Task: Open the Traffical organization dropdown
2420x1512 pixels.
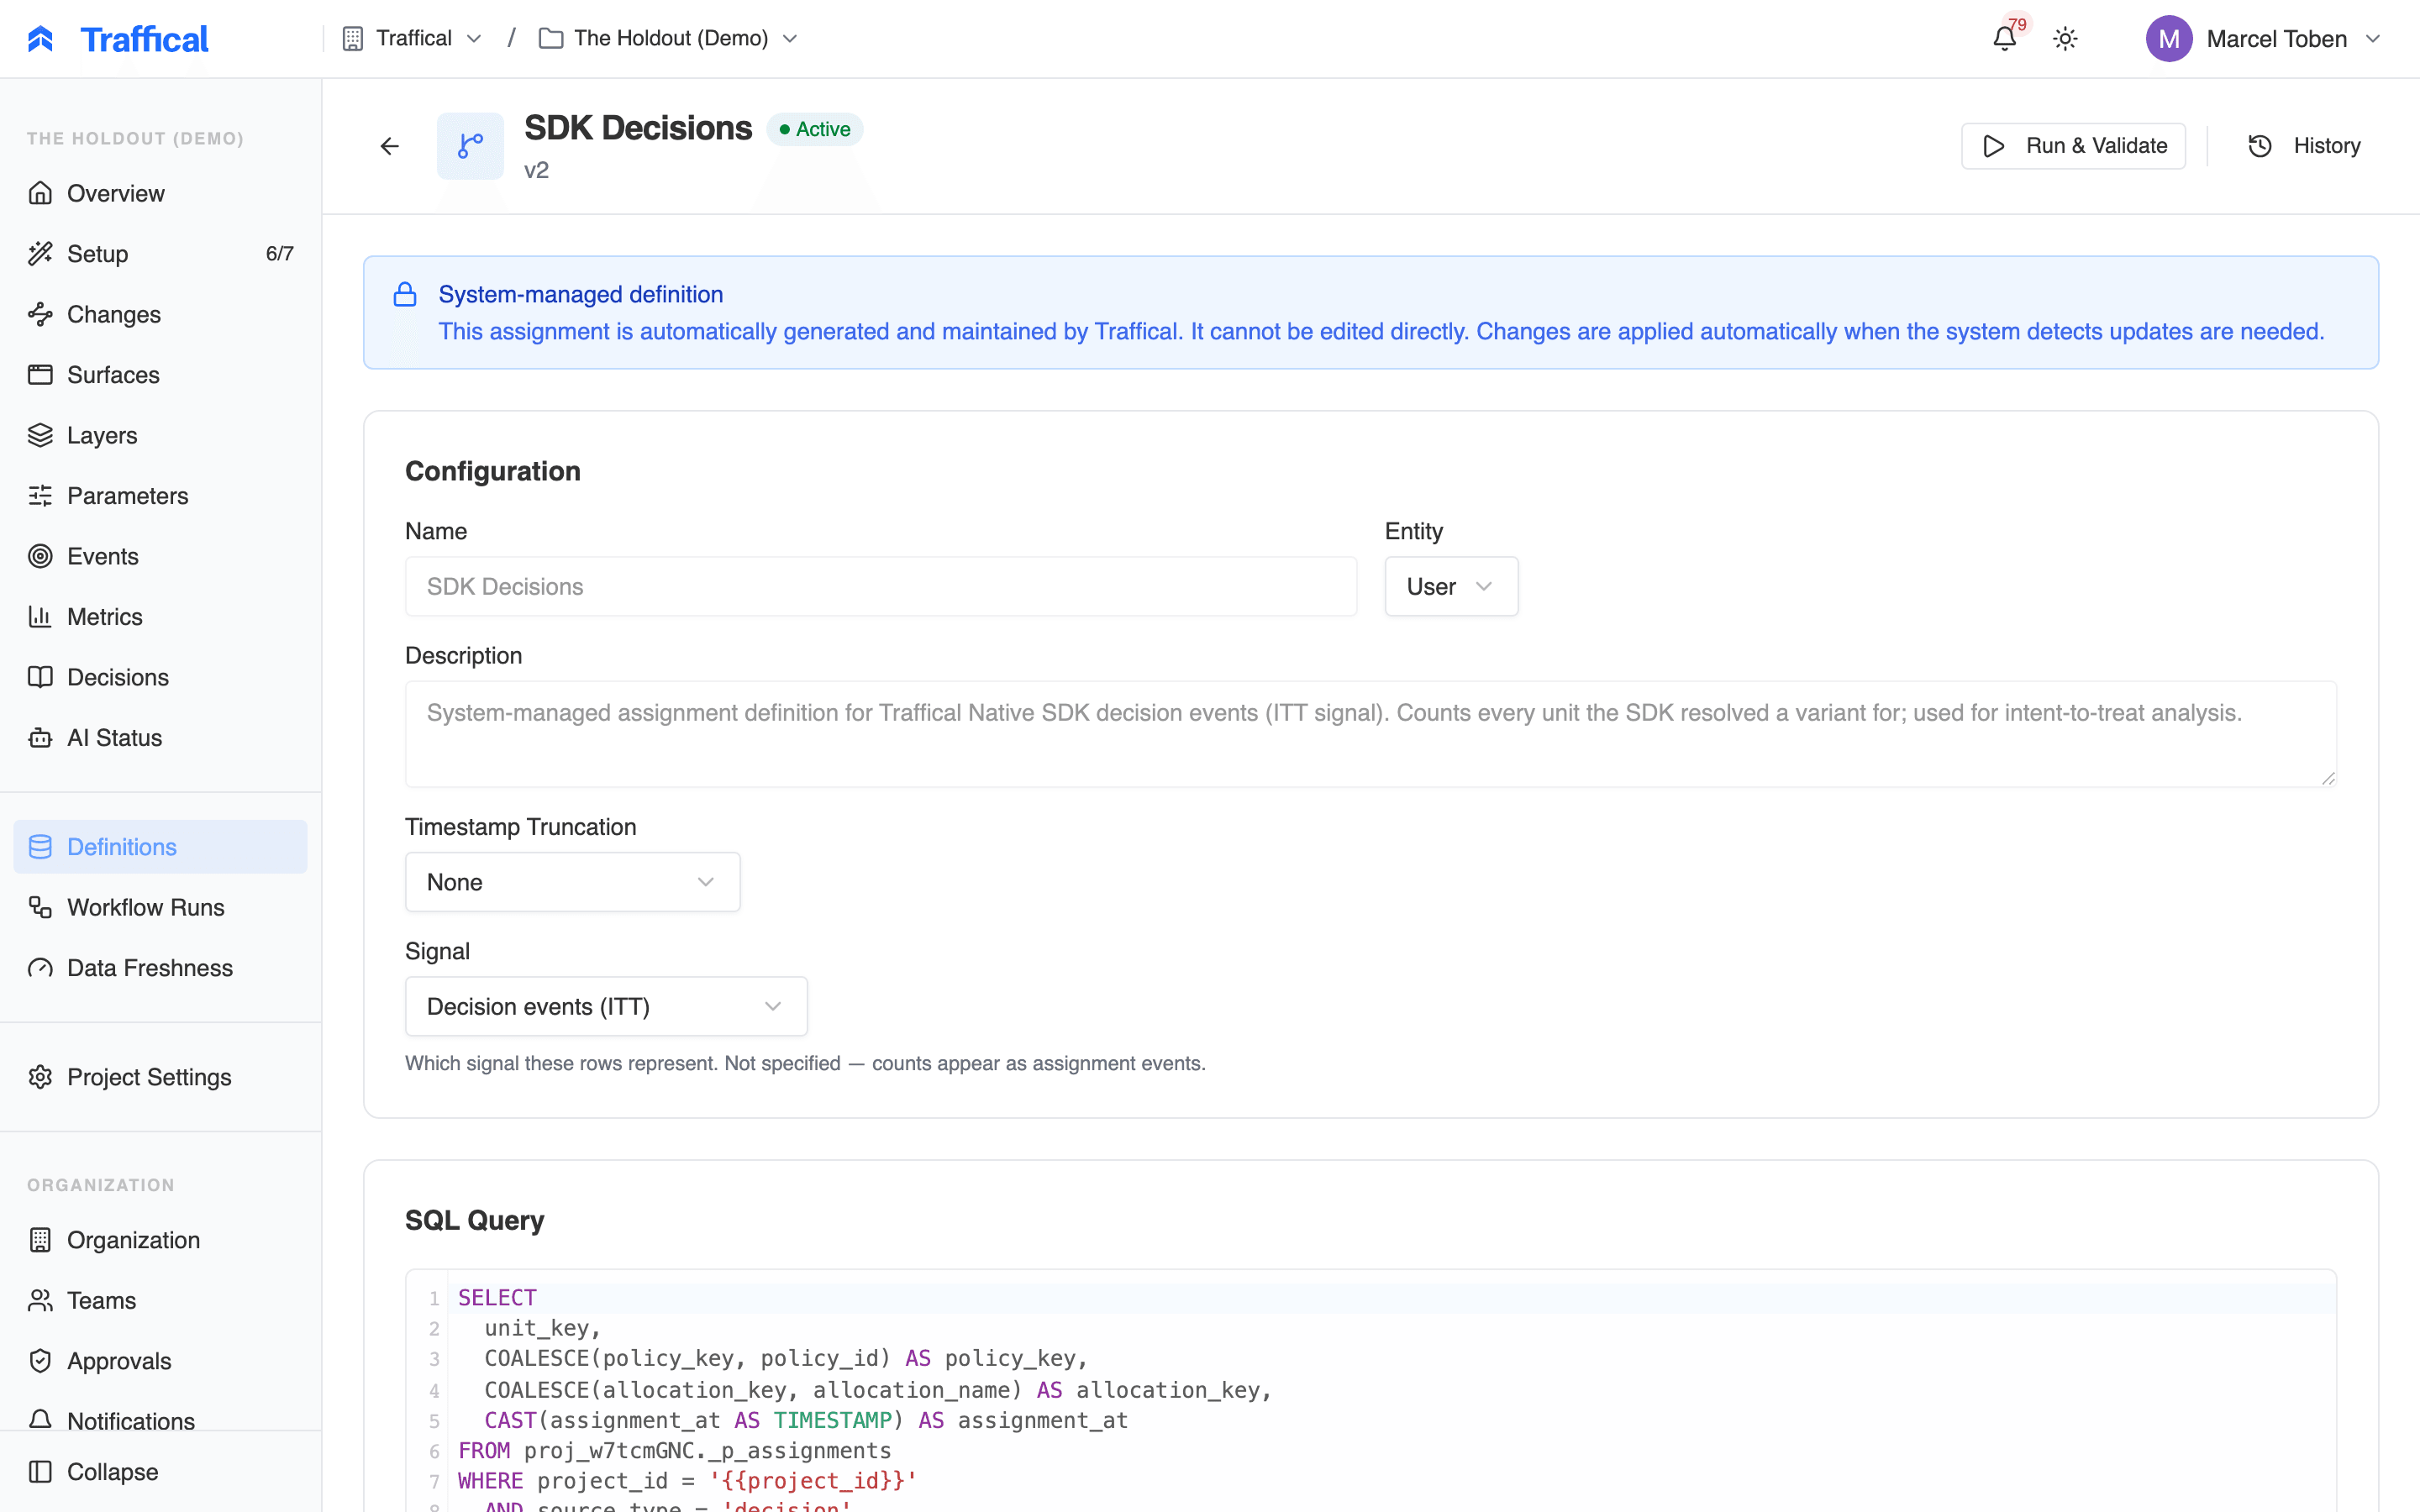Action: pyautogui.click(x=412, y=38)
